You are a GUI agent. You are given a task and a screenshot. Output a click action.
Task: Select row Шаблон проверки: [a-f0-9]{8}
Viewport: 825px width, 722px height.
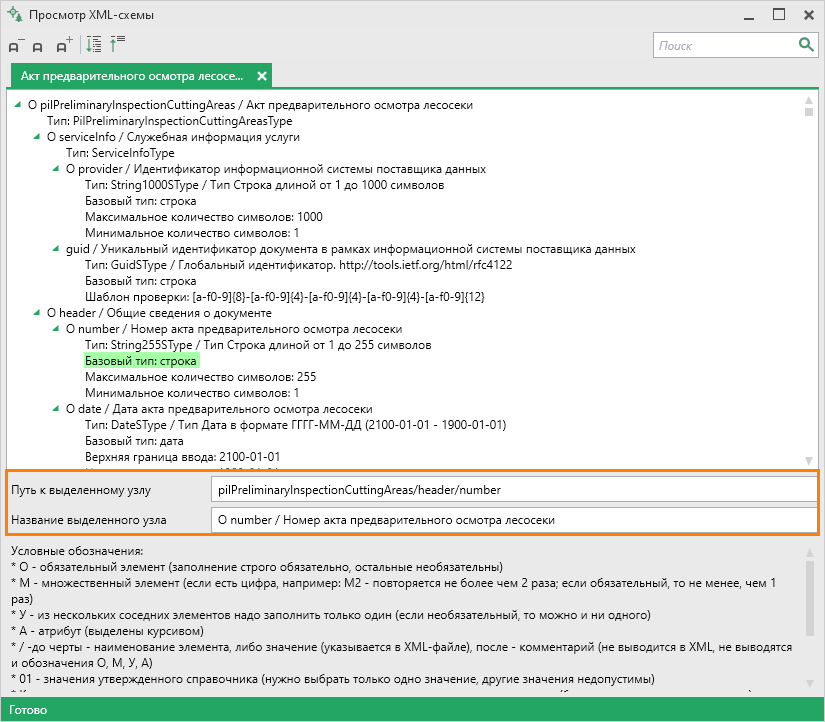(x=285, y=297)
